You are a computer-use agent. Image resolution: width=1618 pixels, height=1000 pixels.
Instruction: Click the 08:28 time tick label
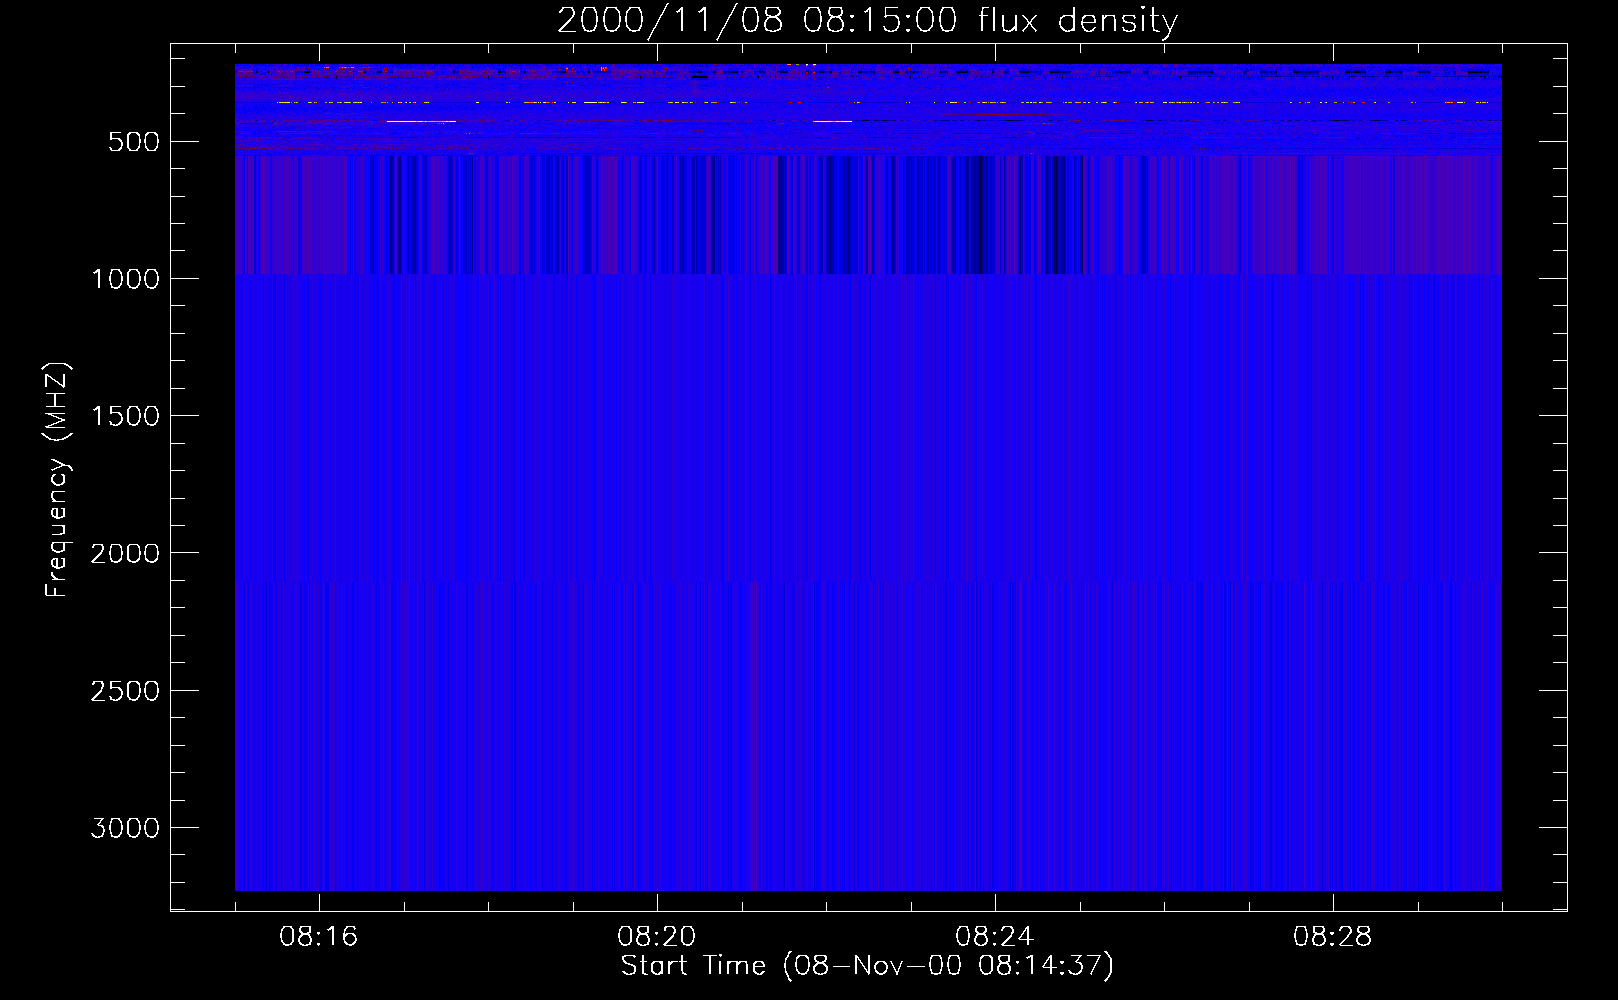(1333, 937)
